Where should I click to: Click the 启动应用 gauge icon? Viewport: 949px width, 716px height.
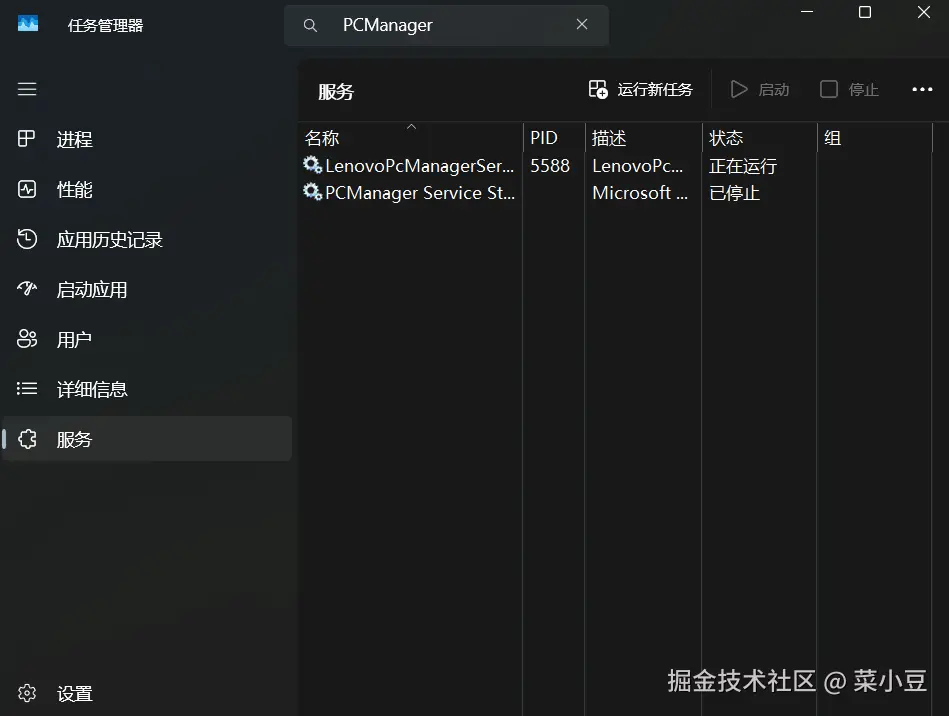[x=27, y=289]
